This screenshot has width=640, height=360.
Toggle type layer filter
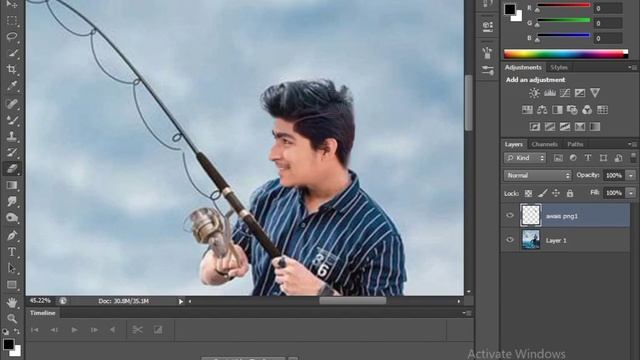click(588, 158)
